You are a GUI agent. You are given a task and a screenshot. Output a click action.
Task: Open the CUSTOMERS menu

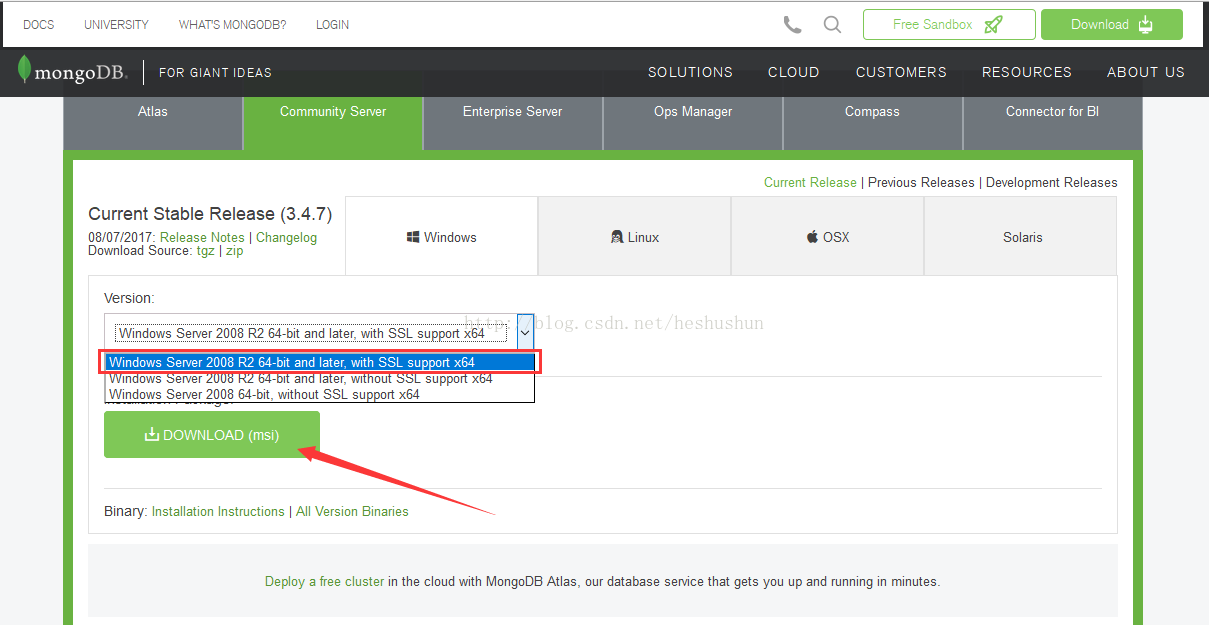901,72
